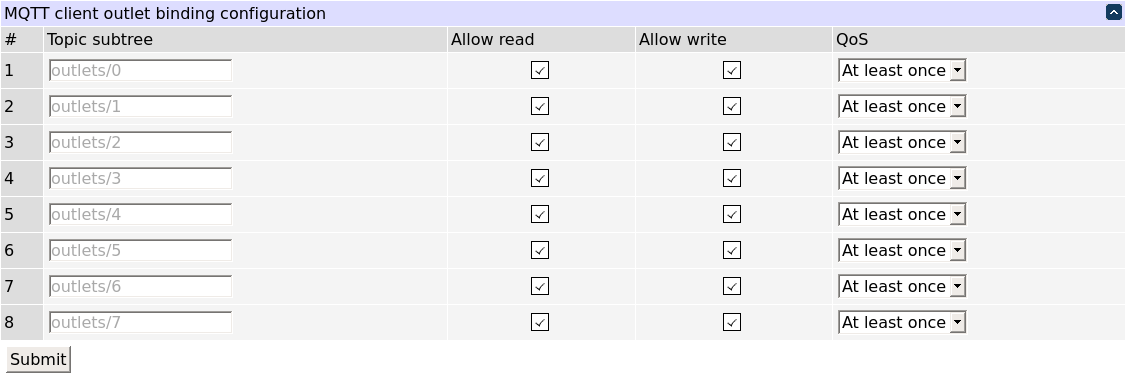Click the outlets/4 topic subtree field
This screenshot has width=1126, height=379.
pyautogui.click(x=141, y=214)
